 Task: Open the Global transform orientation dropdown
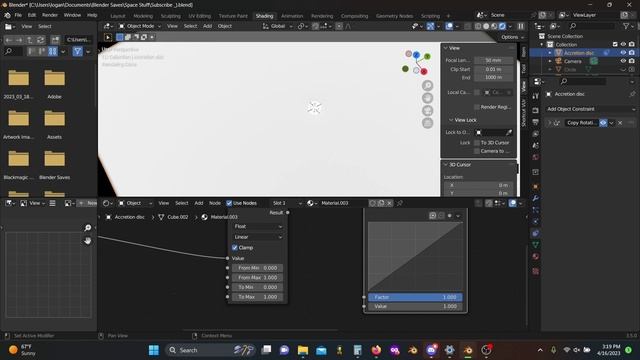278,26
